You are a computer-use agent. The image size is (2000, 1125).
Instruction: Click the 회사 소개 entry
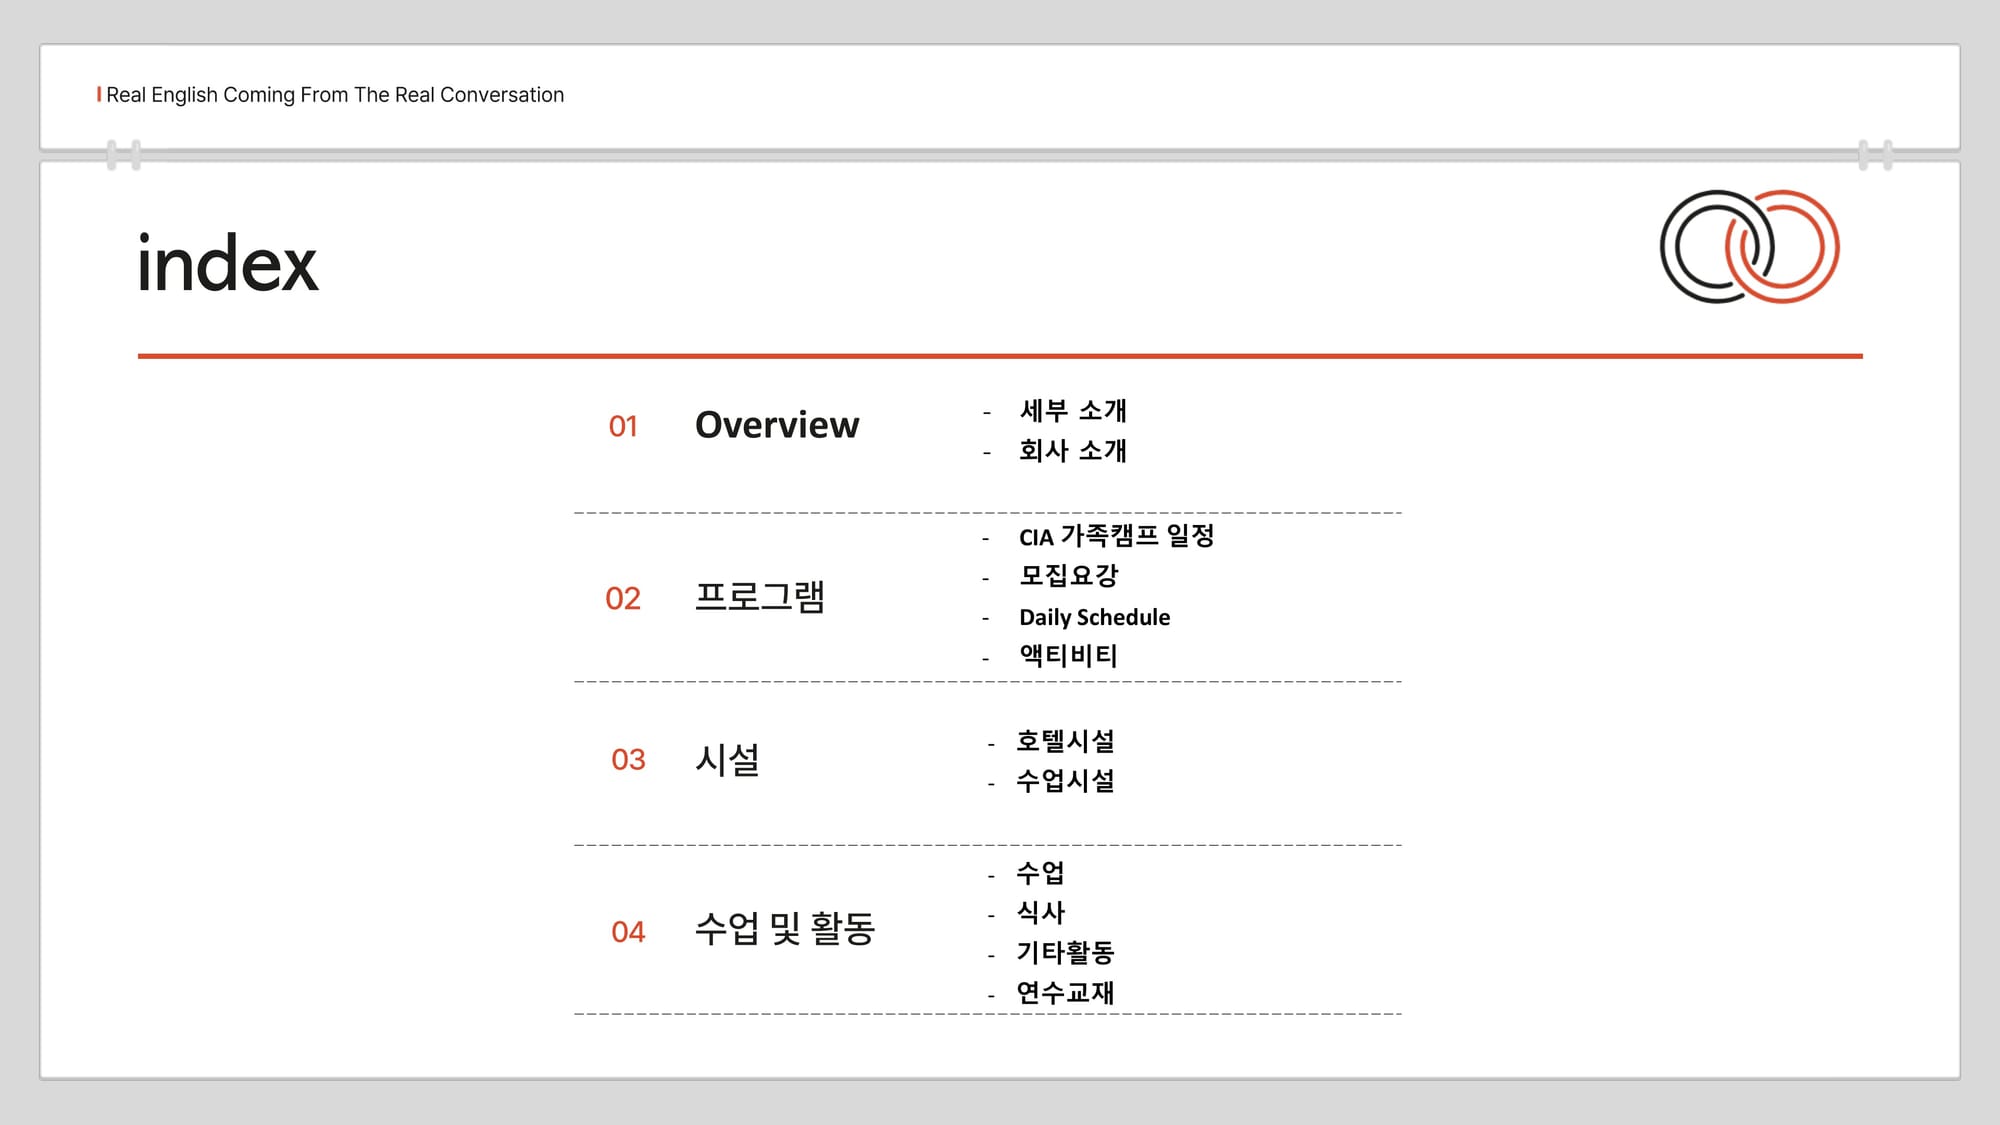[x=1072, y=451]
